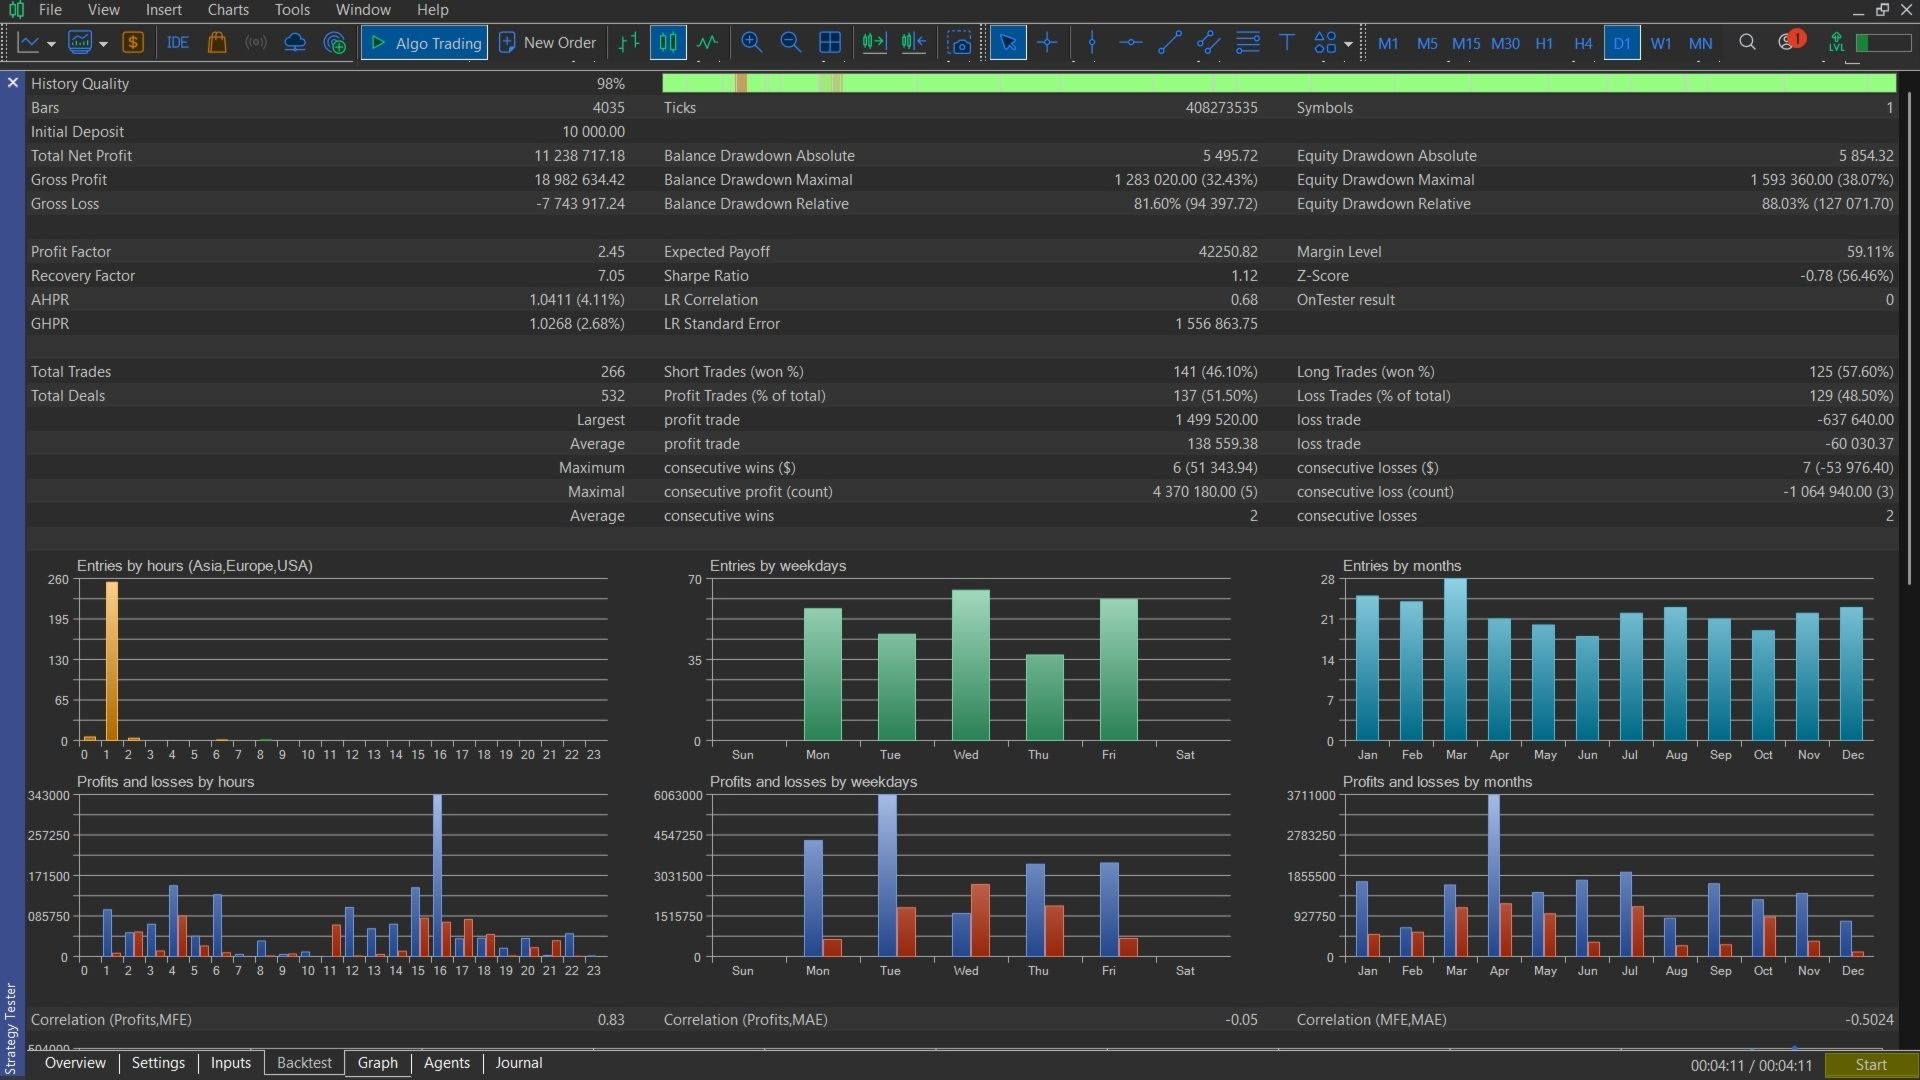1920x1080 pixels.
Task: Select the text label tool
Action: pos(1287,43)
